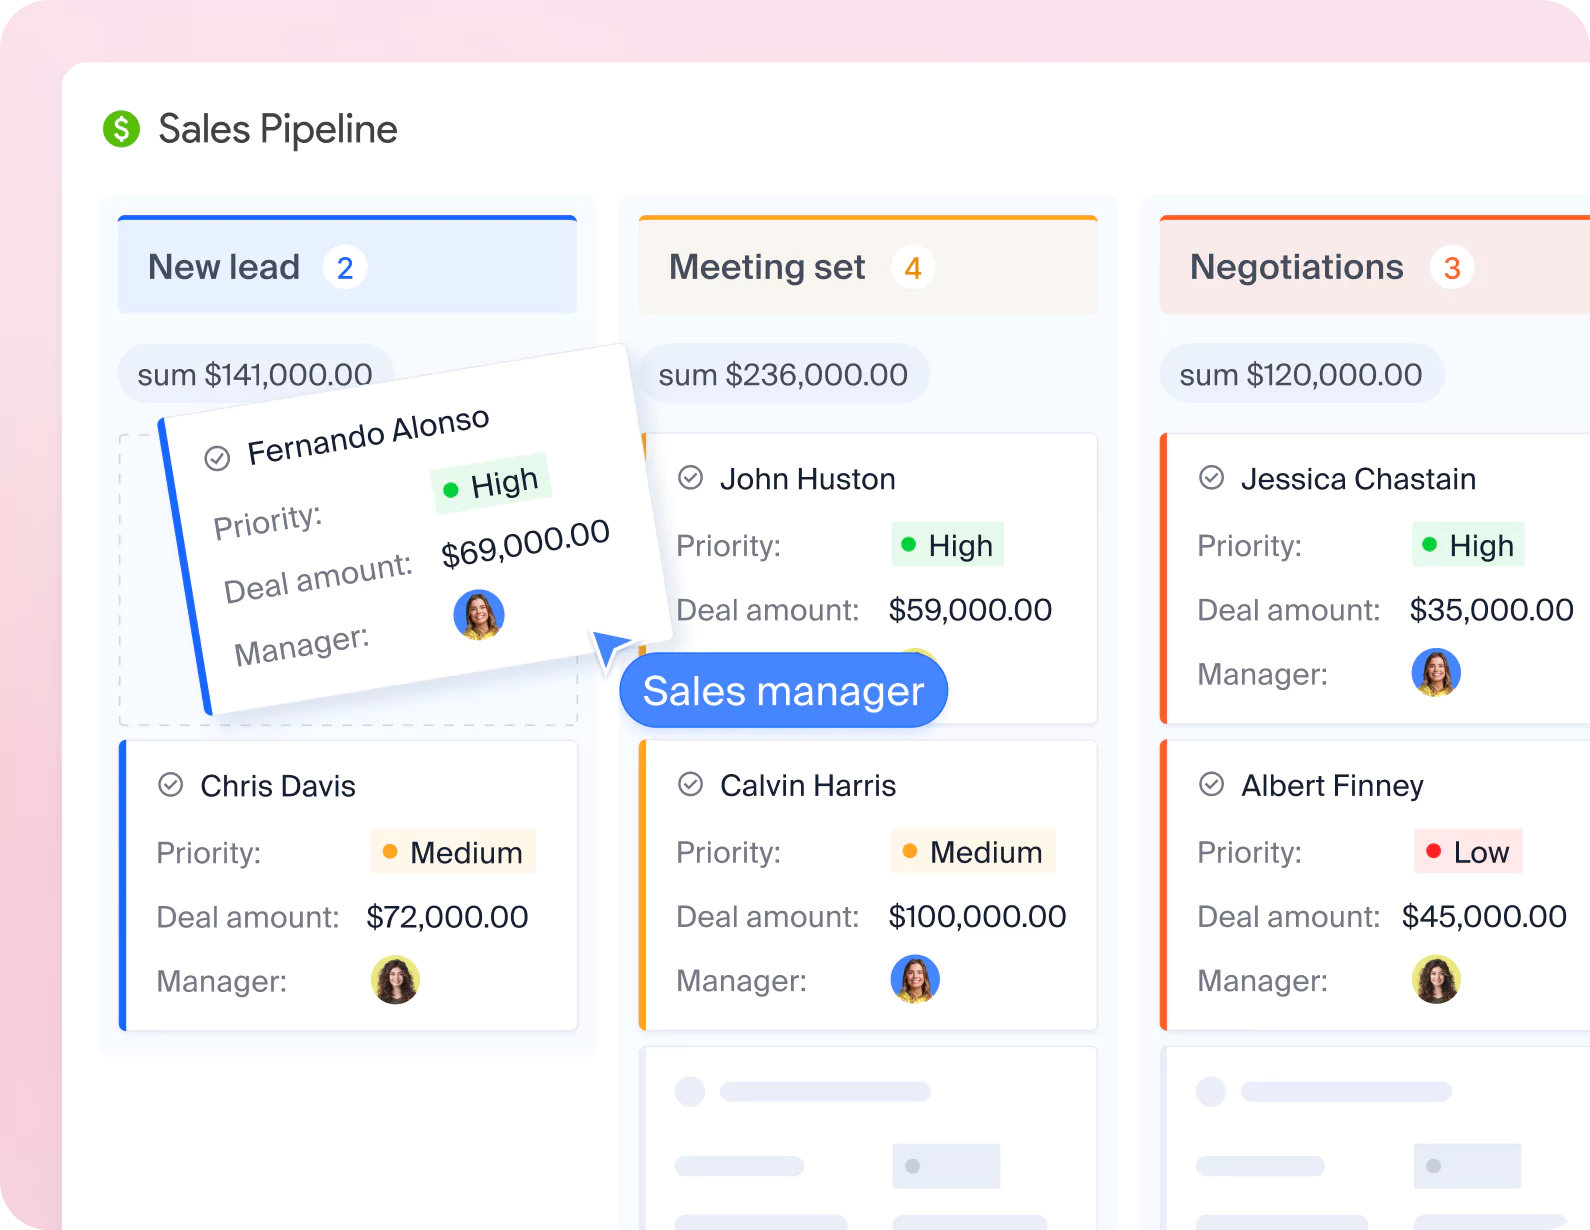Open Fernando Alonso's manager avatar
Screen dimensions: 1590x1230
pos(479,615)
